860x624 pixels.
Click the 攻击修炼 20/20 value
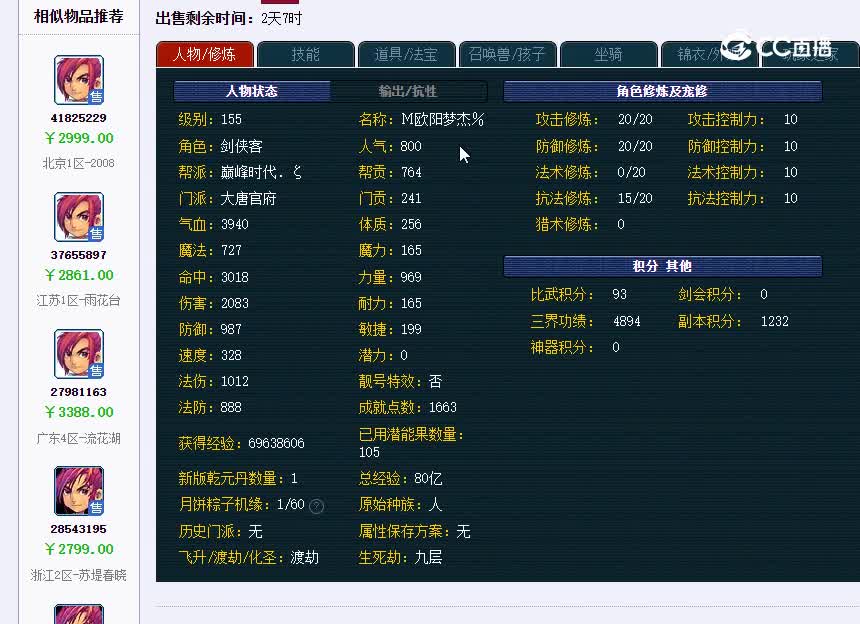(635, 119)
